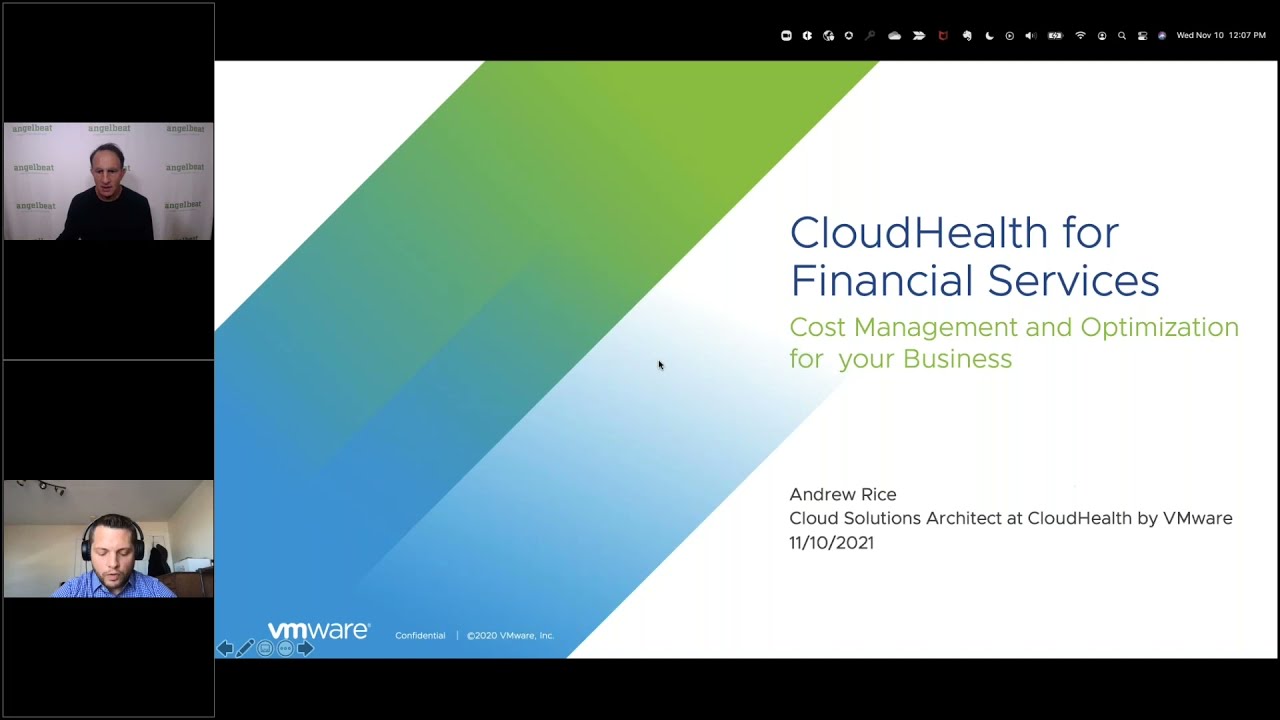This screenshot has height=720, width=1280.
Task: Open the key-shaped menu bar icon
Action: point(870,36)
